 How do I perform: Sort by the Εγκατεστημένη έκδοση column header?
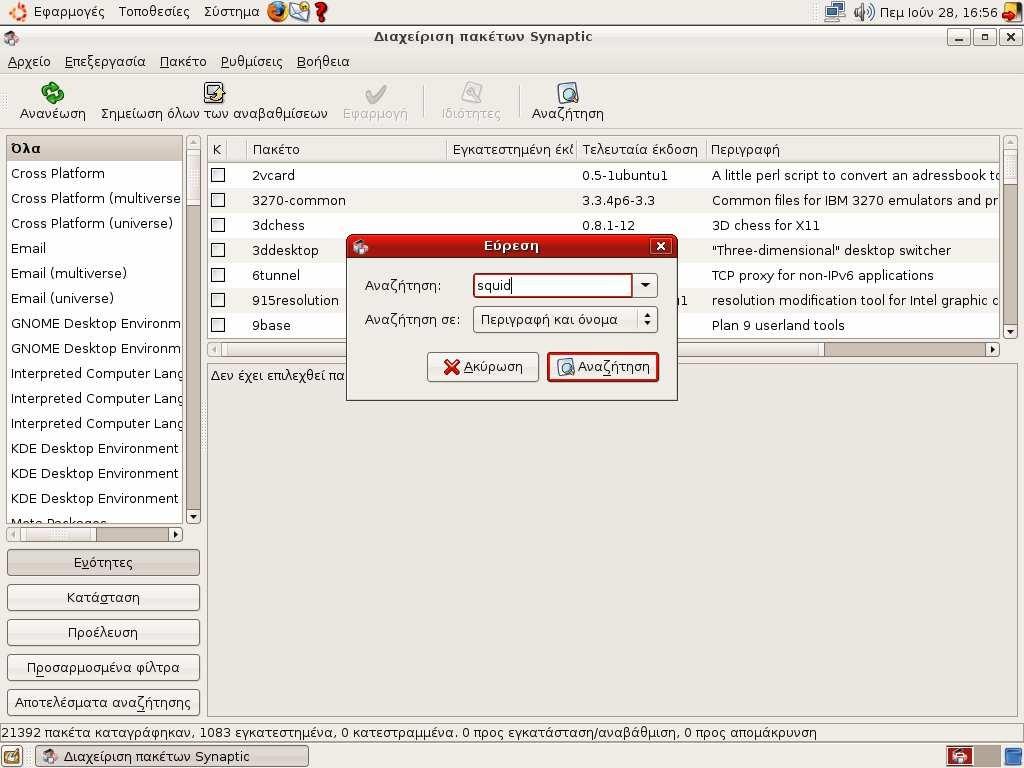[x=512, y=150]
